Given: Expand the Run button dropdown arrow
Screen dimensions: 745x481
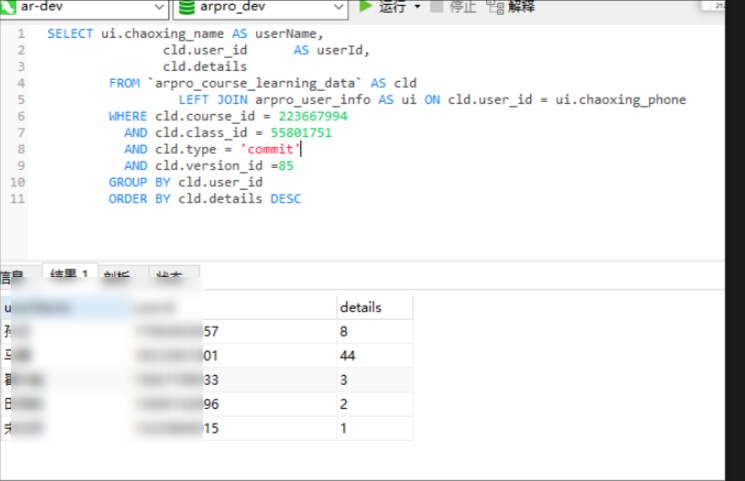Looking at the screenshot, I should coord(417,7).
